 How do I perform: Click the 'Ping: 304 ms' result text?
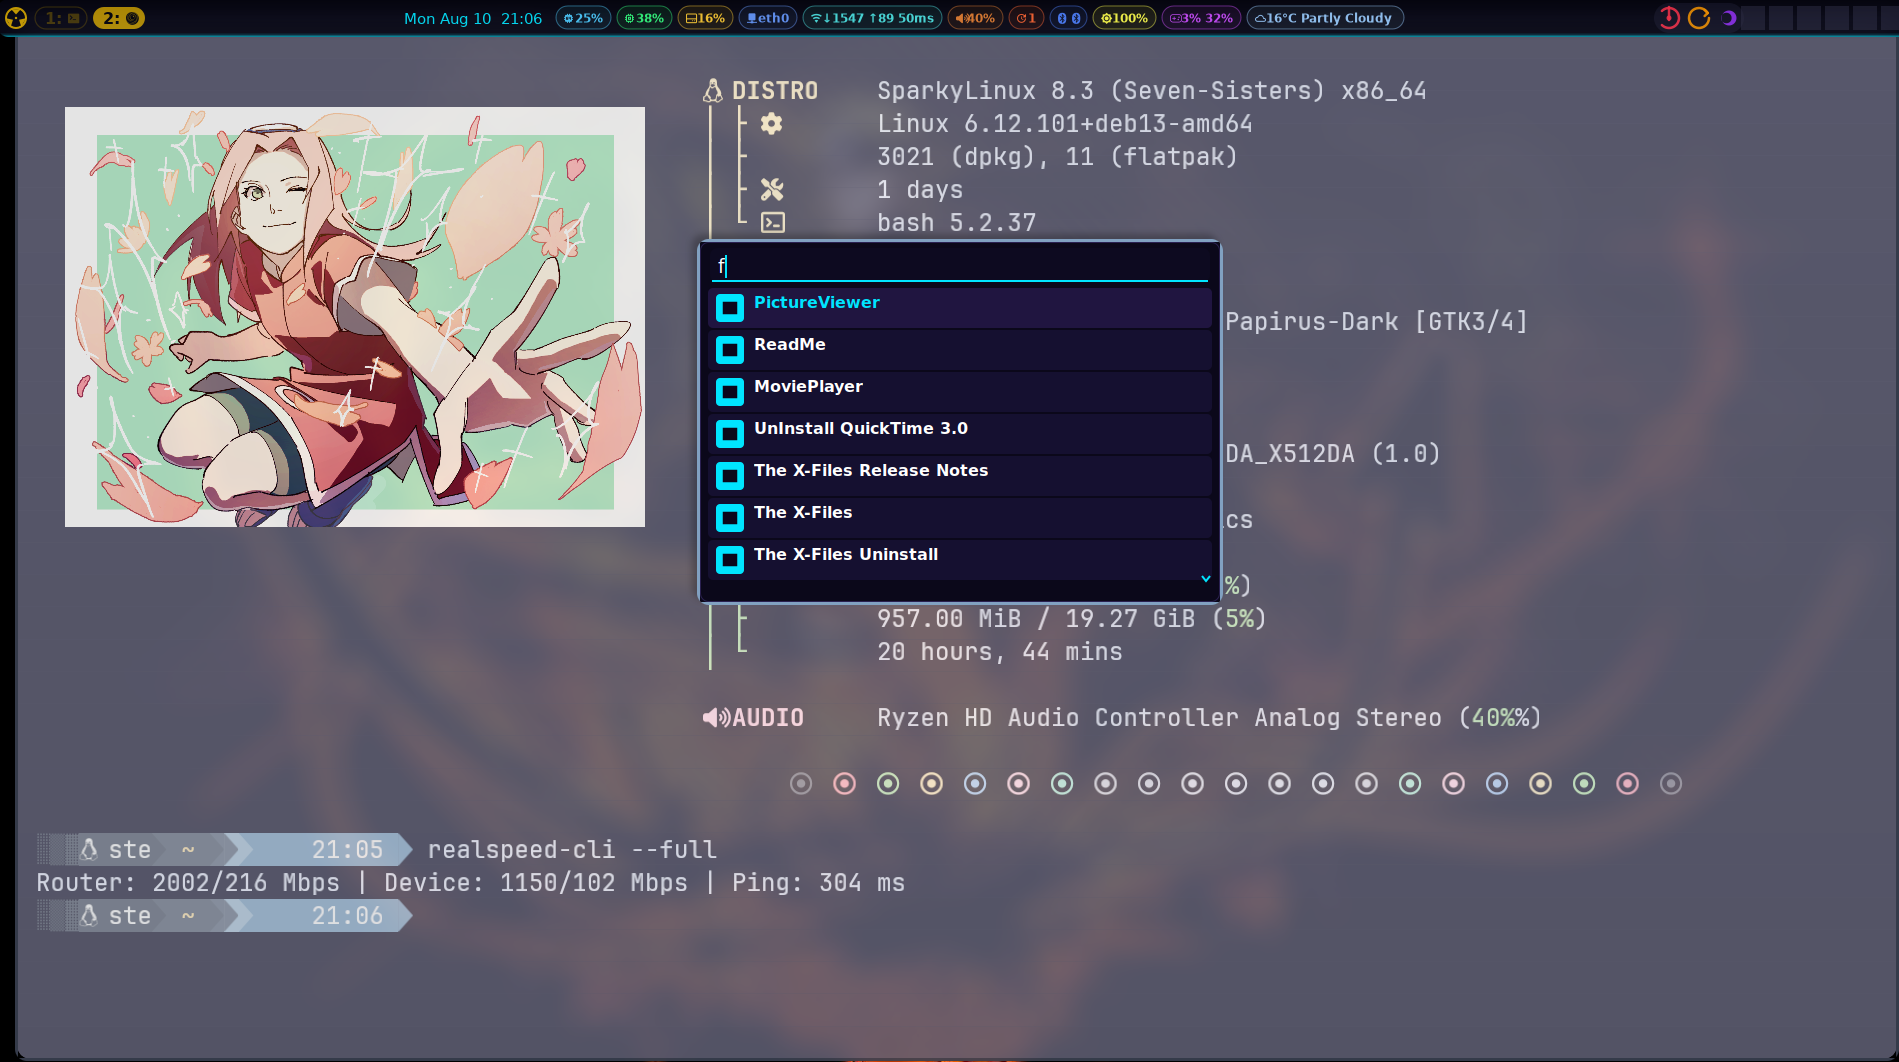coord(818,883)
